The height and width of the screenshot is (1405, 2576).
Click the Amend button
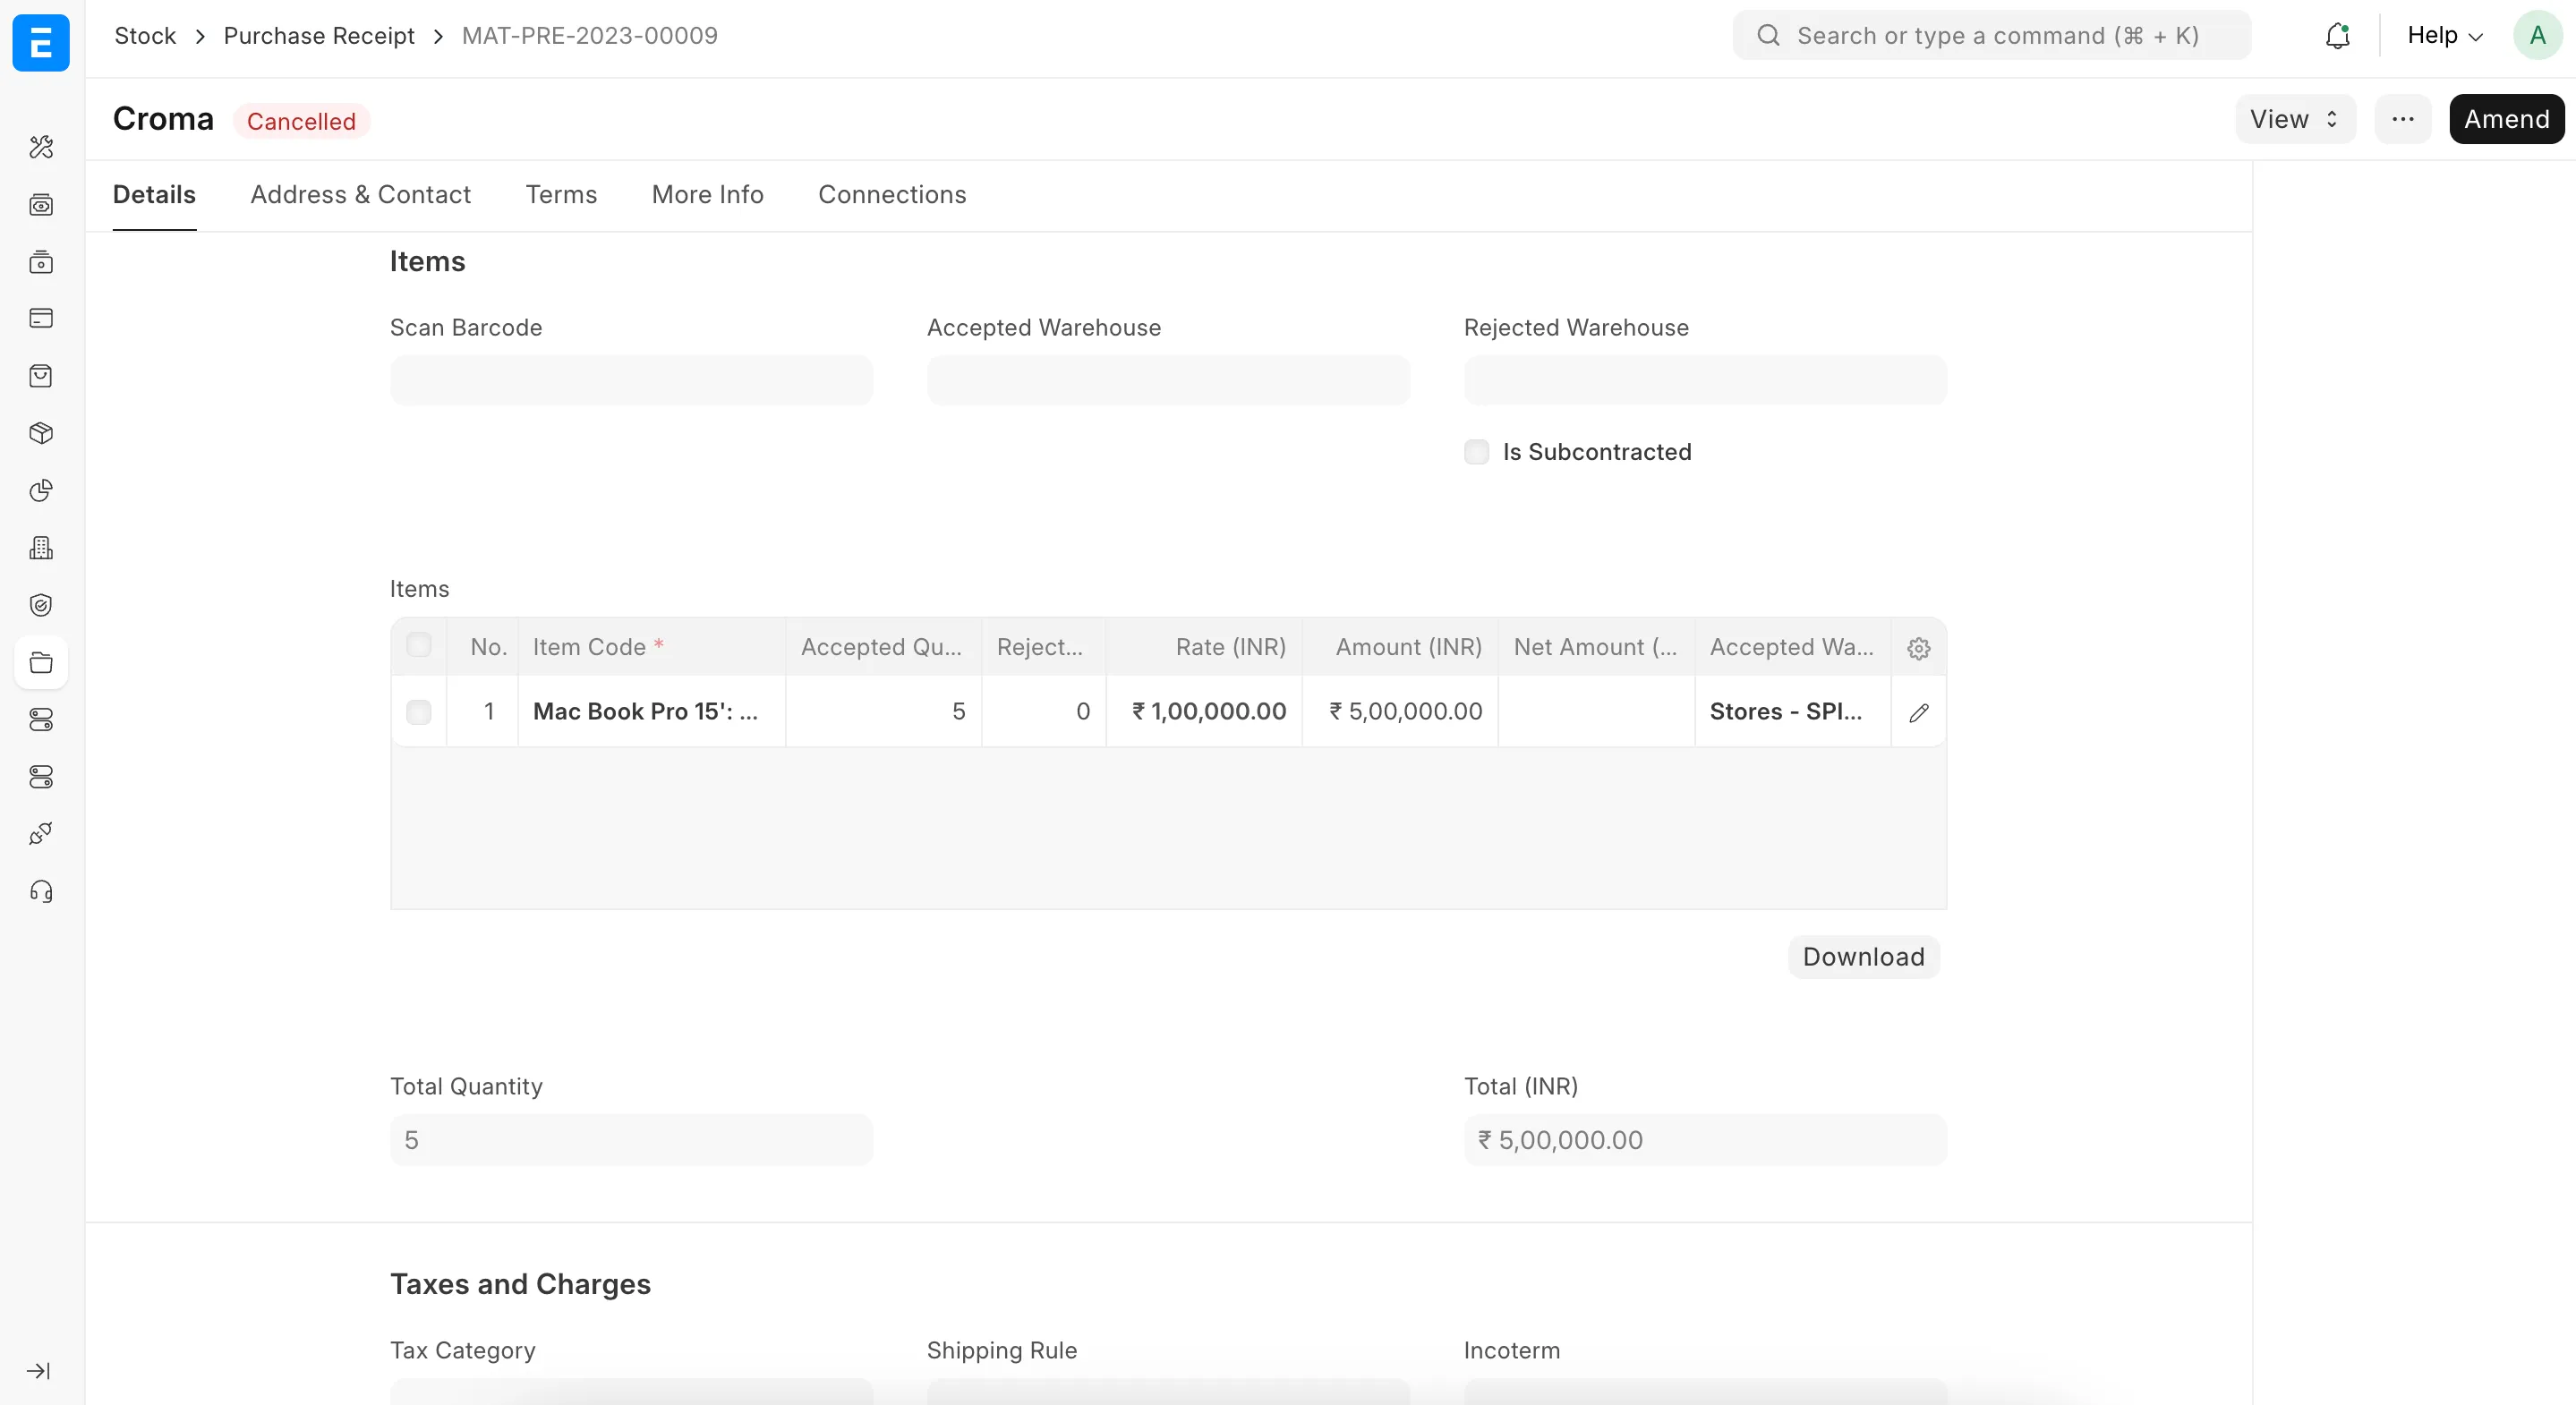pyautogui.click(x=2506, y=119)
